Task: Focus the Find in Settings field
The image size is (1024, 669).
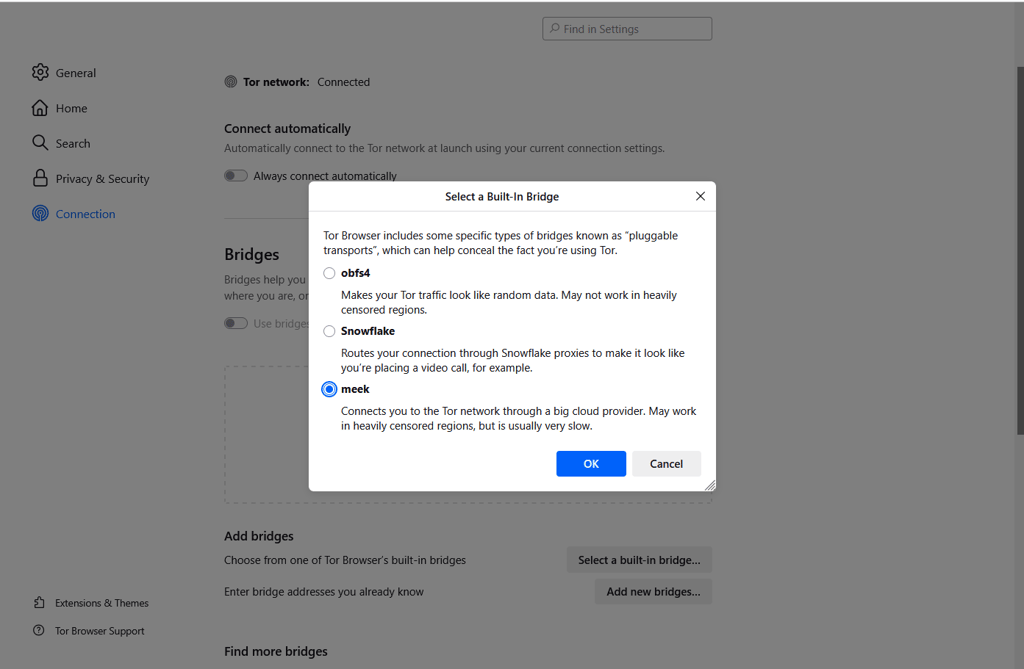Action: click(627, 29)
